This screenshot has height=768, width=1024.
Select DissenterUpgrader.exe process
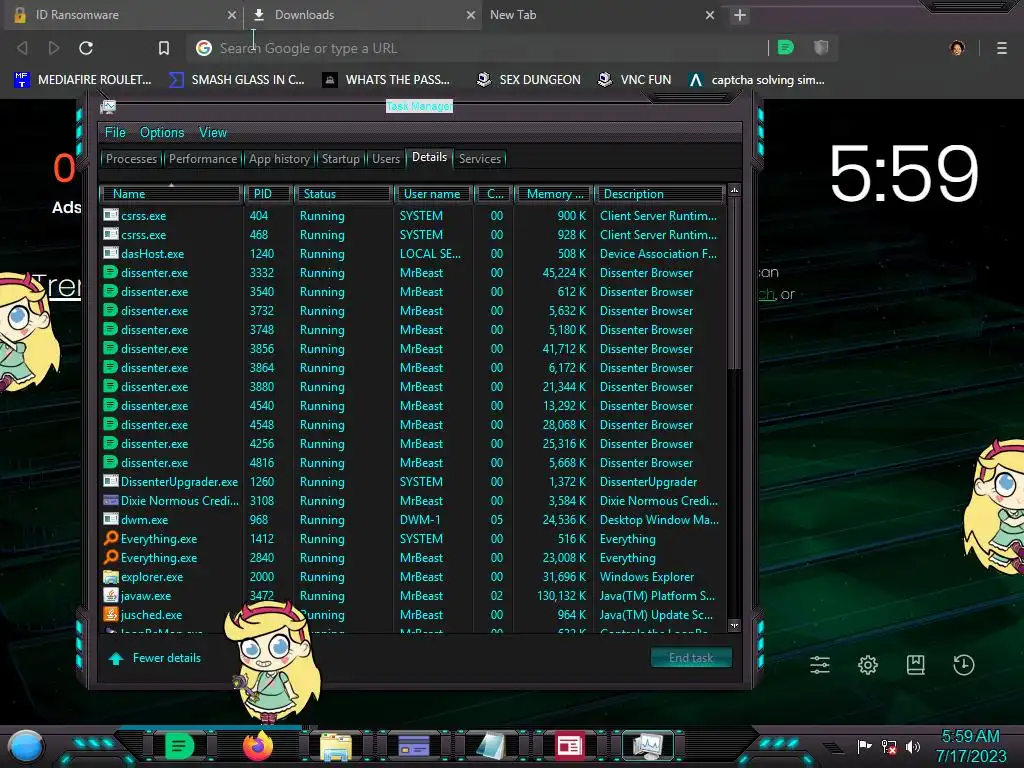click(413, 481)
